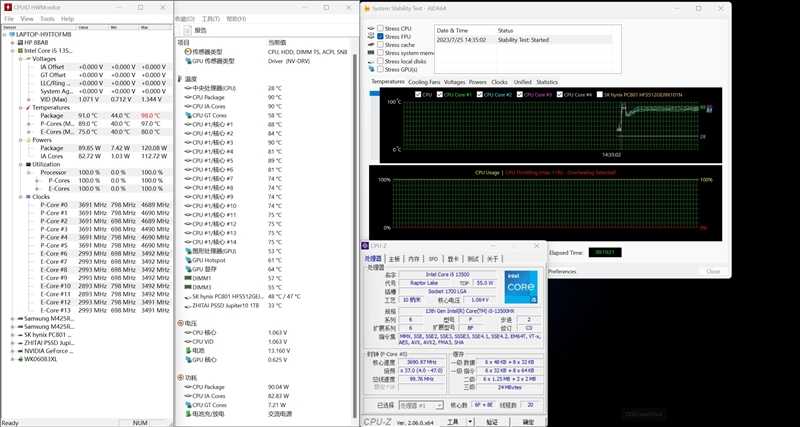Click the flame icon in the Stability Test title bar
The width and height of the screenshot is (800, 427).
click(x=367, y=8)
